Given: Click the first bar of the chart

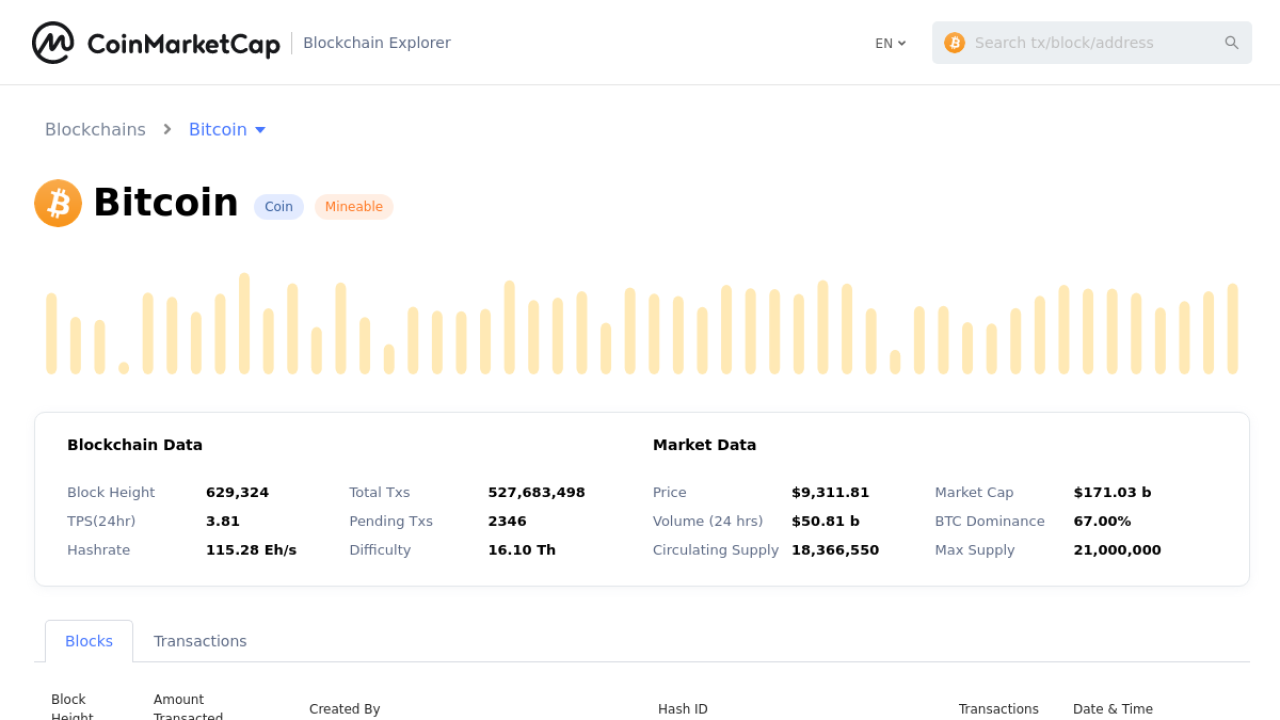Looking at the screenshot, I should point(52,333).
